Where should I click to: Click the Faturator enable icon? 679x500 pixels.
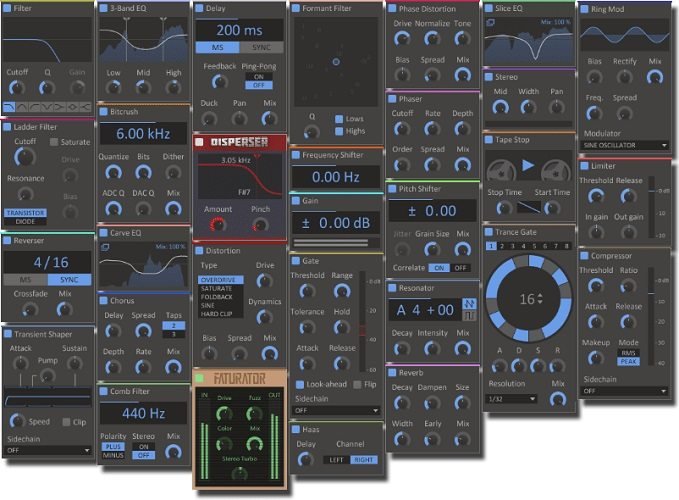(201, 379)
